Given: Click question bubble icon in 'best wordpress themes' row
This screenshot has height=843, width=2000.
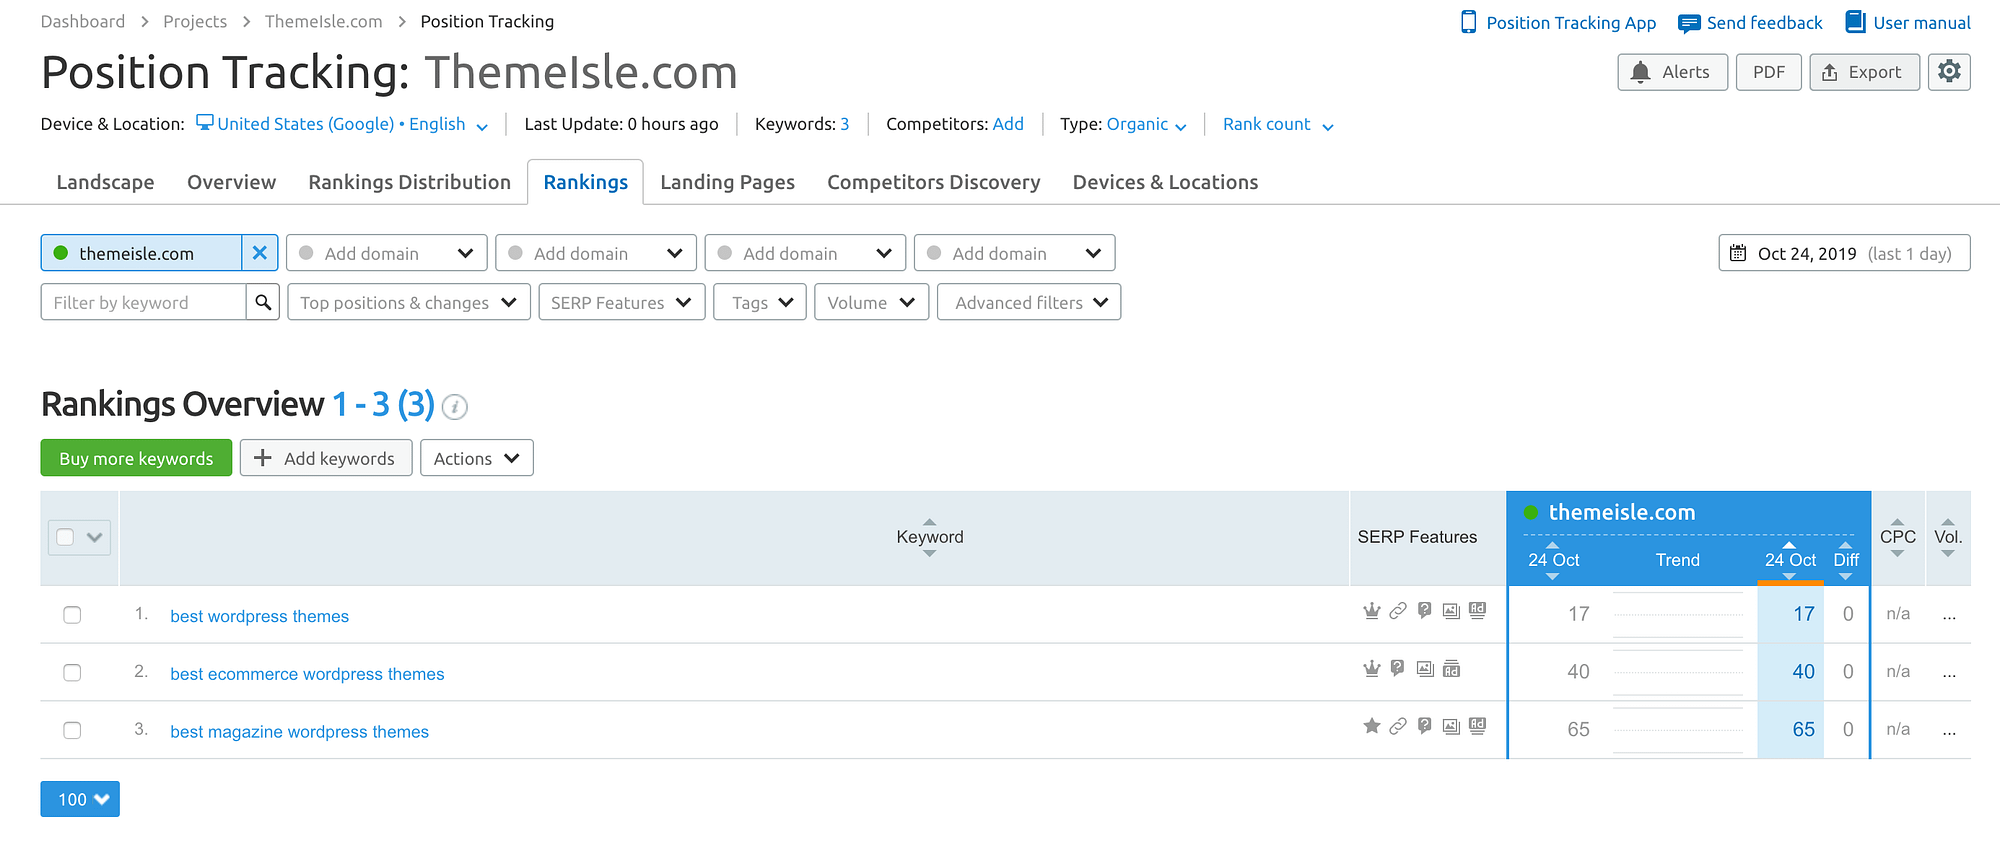Looking at the screenshot, I should [1425, 610].
